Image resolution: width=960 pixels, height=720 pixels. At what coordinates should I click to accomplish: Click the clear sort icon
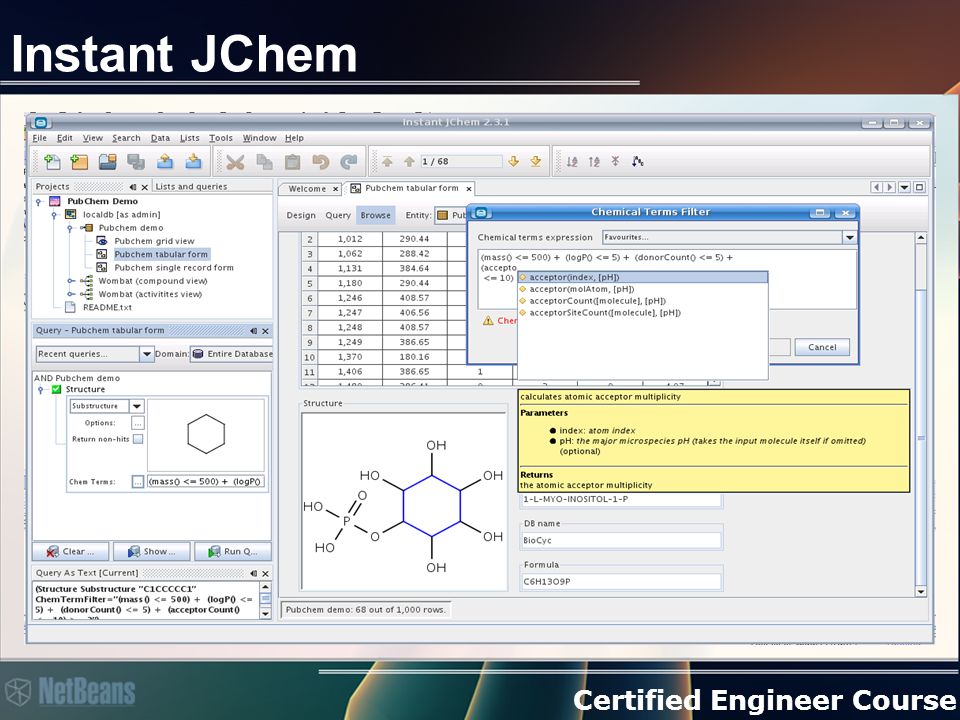pyautogui.click(x=615, y=161)
